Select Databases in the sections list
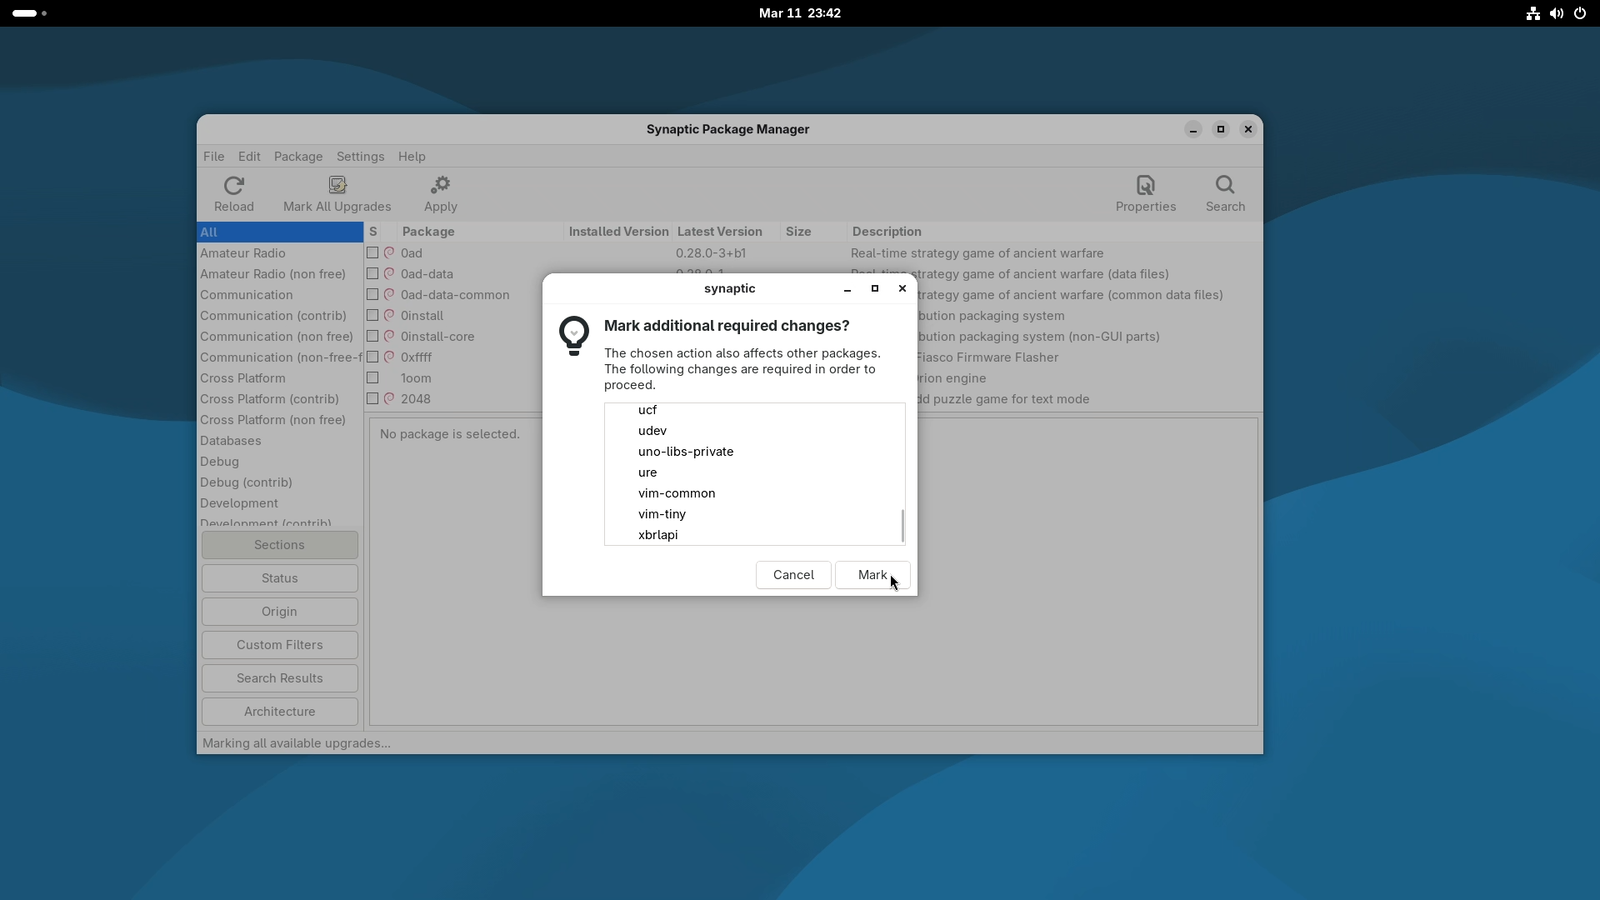1600x900 pixels. 230,440
